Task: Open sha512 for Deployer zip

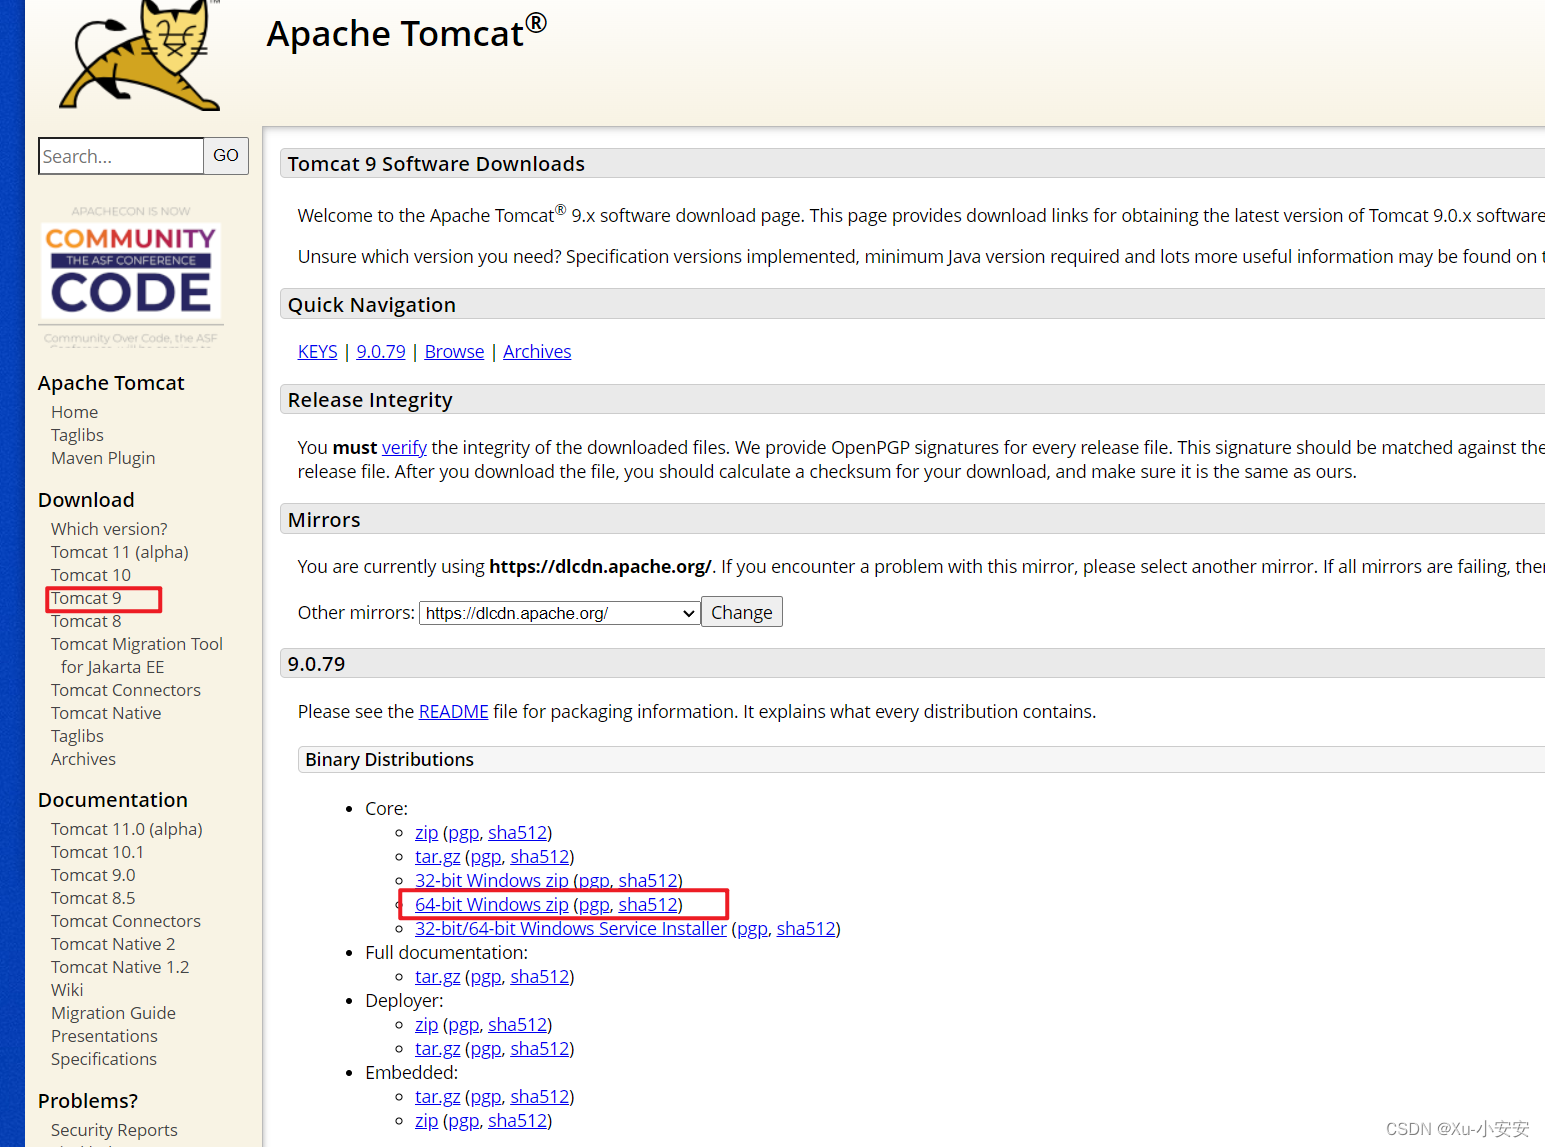Action: click(518, 1025)
